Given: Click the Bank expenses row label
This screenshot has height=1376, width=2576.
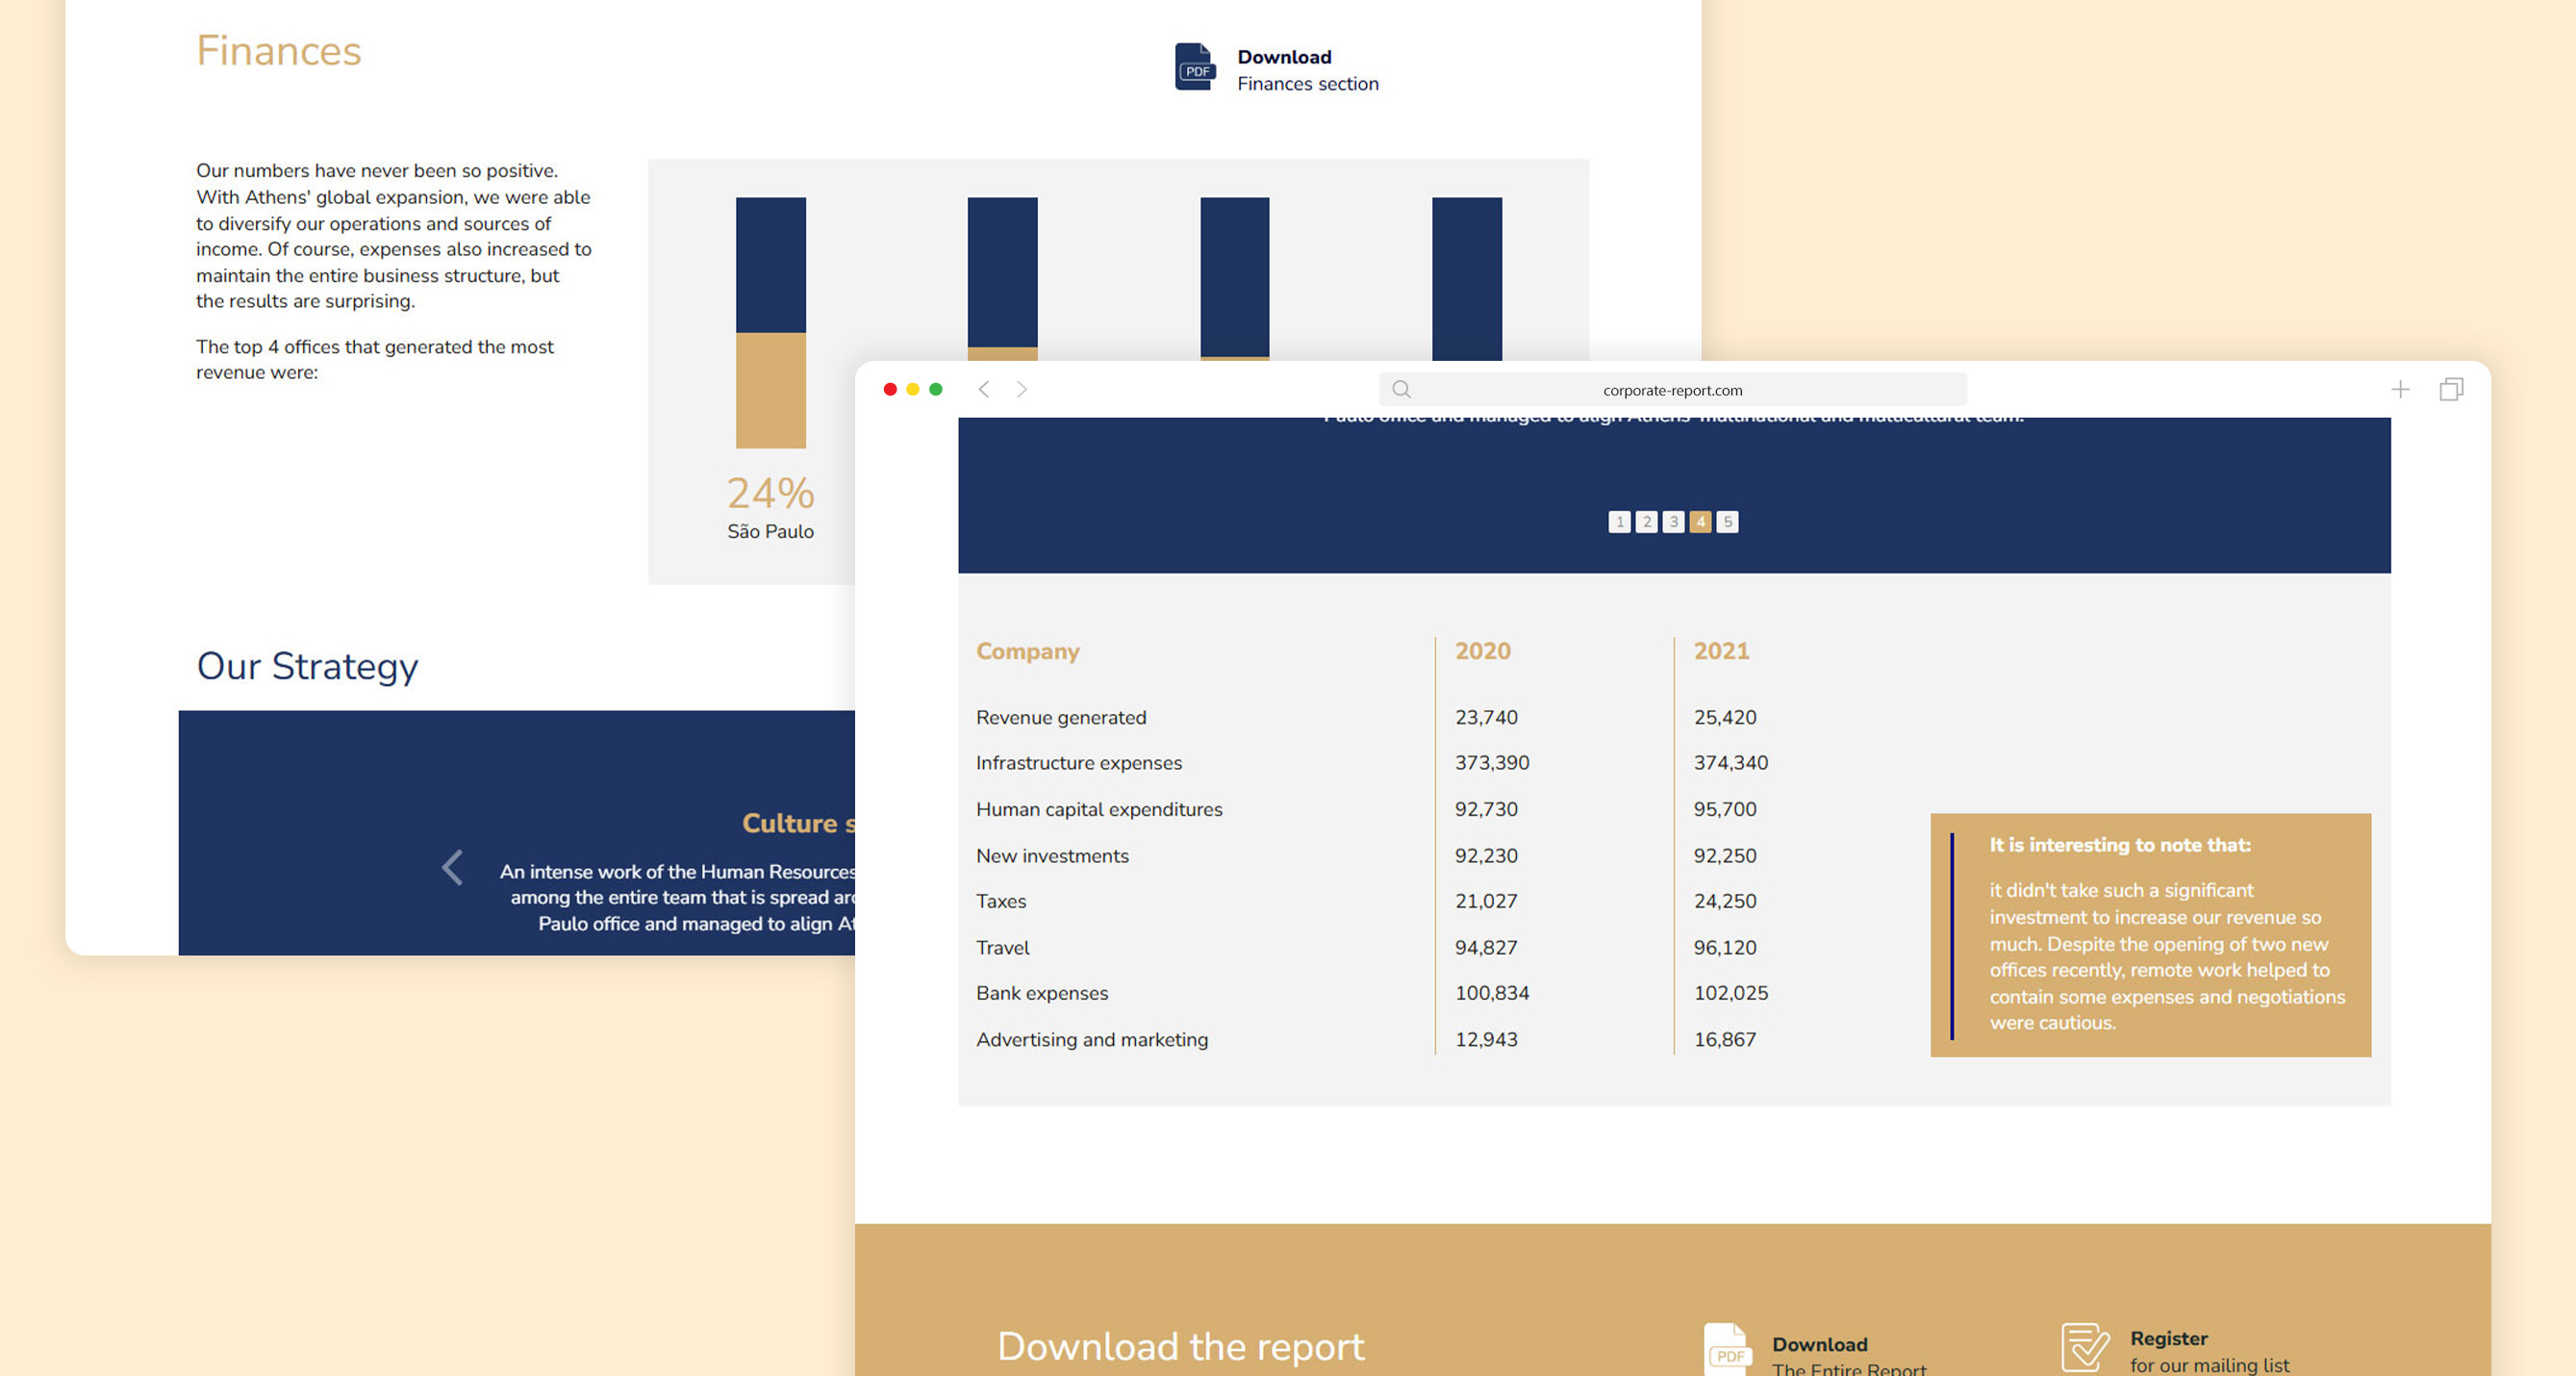Looking at the screenshot, I should tap(1042, 993).
